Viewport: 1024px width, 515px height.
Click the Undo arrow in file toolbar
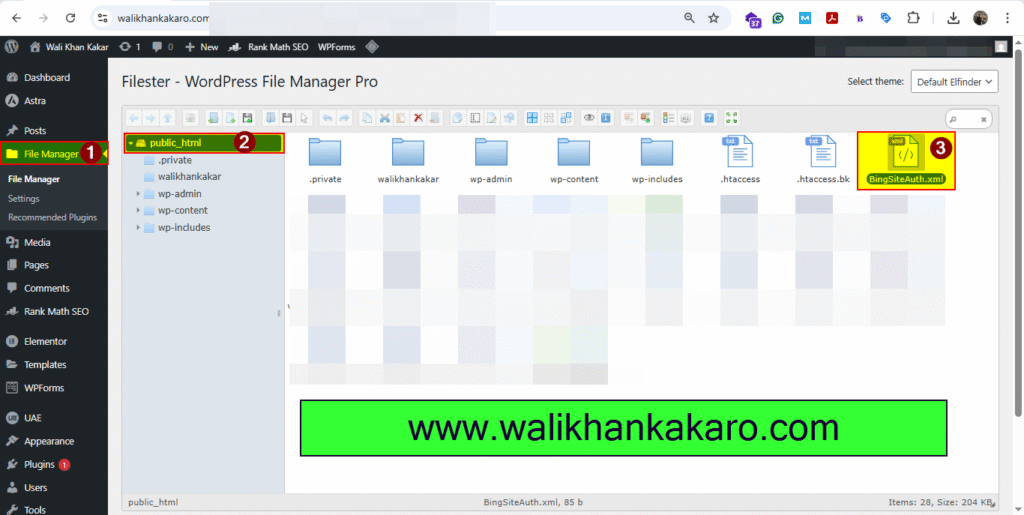327,118
